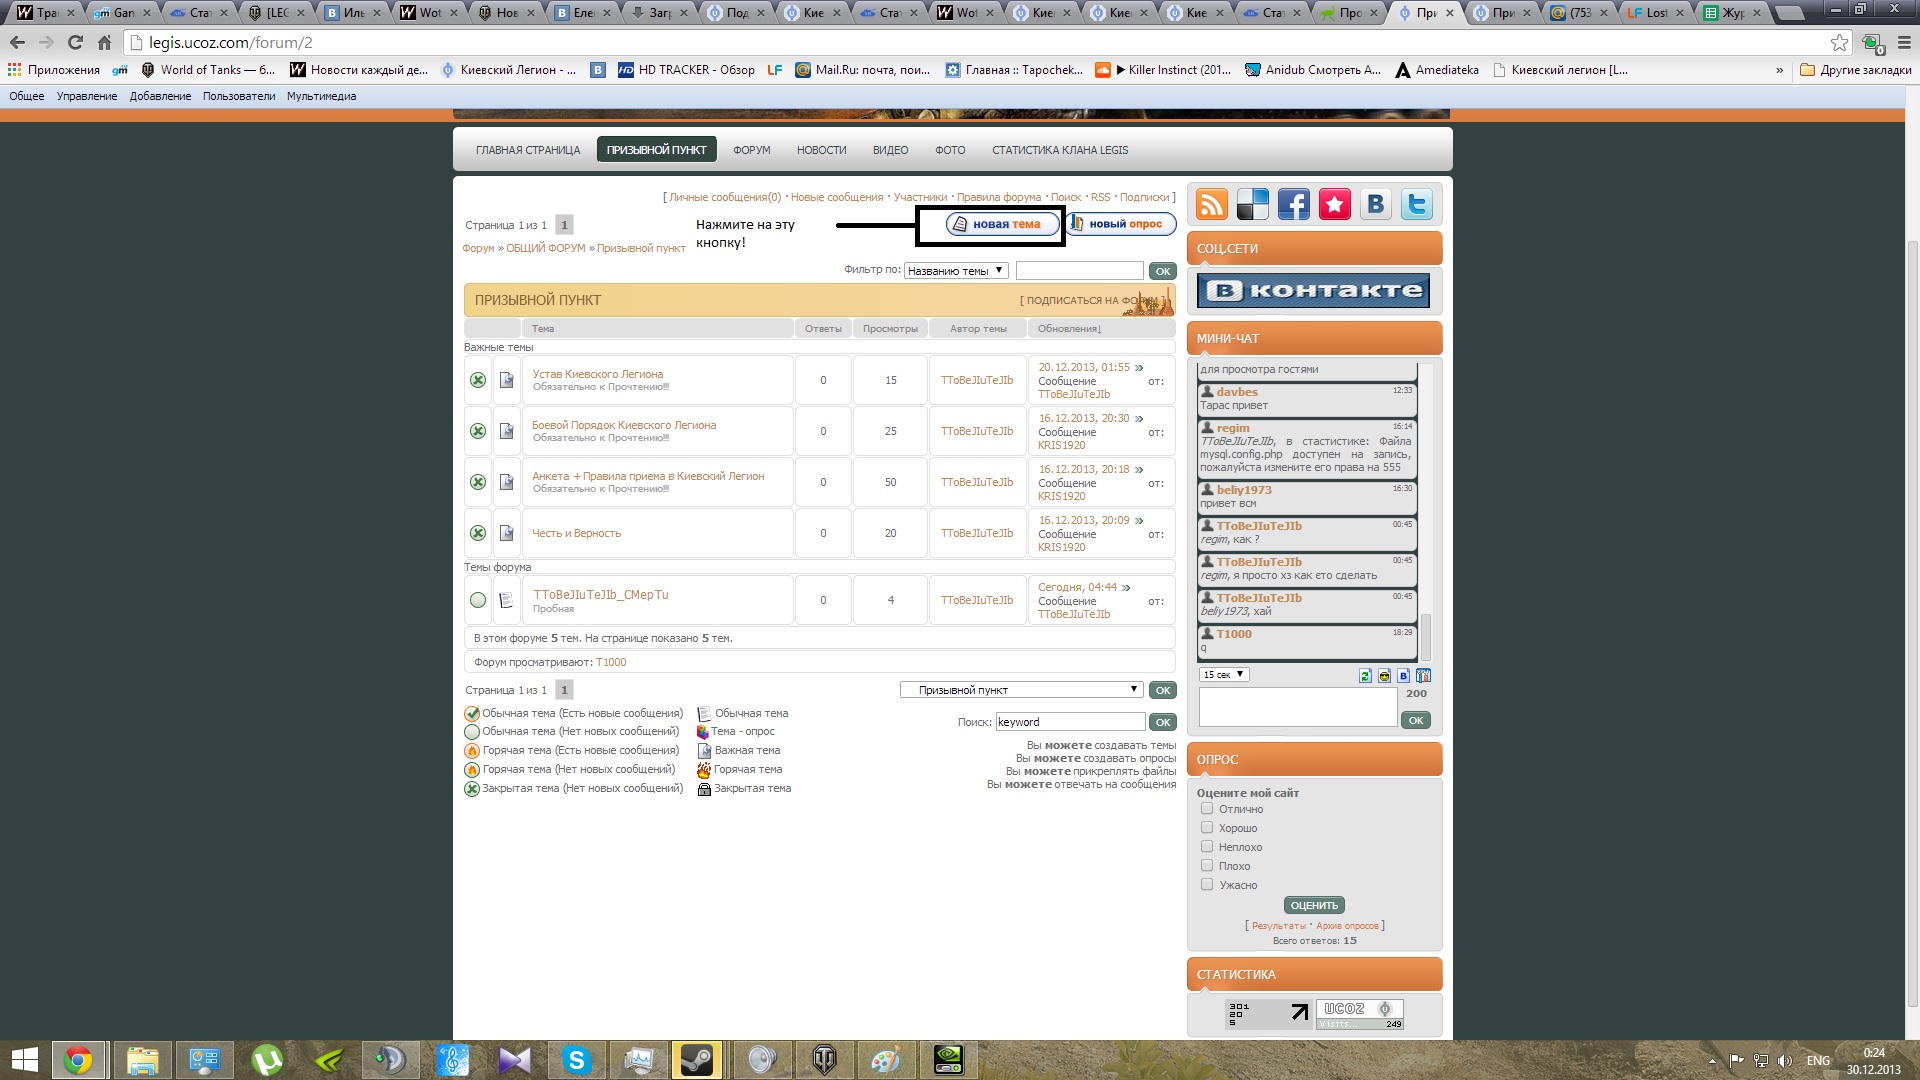Open Skype from the taskbar
This screenshot has width=1920, height=1080.
(576, 1060)
